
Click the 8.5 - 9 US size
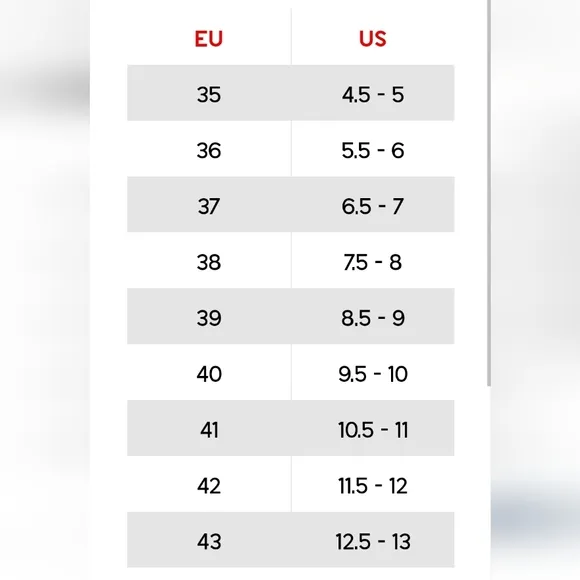372,318
